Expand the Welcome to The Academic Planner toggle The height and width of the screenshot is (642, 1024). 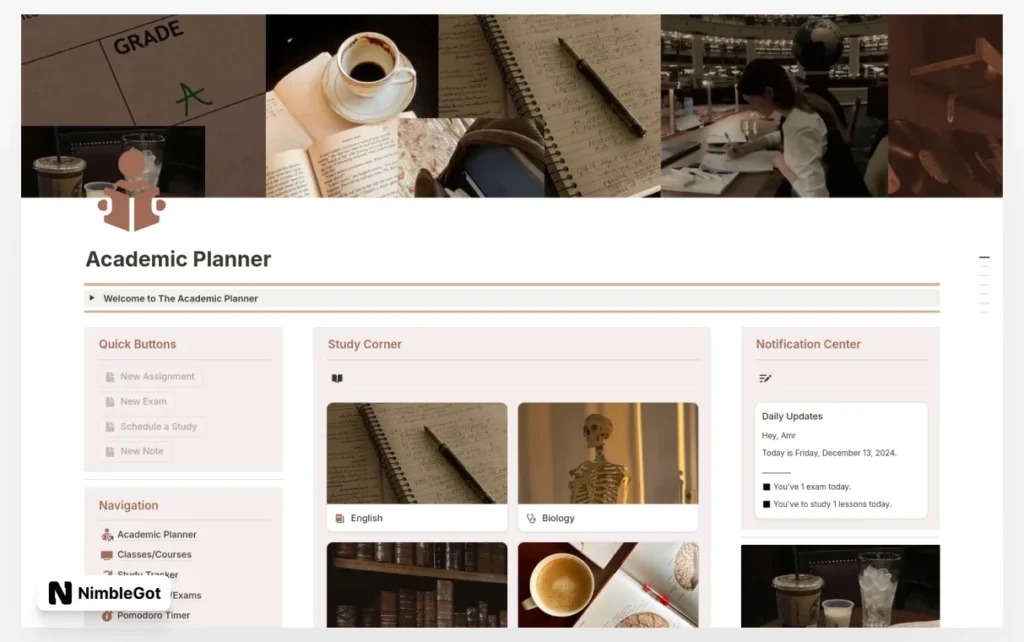(92, 298)
